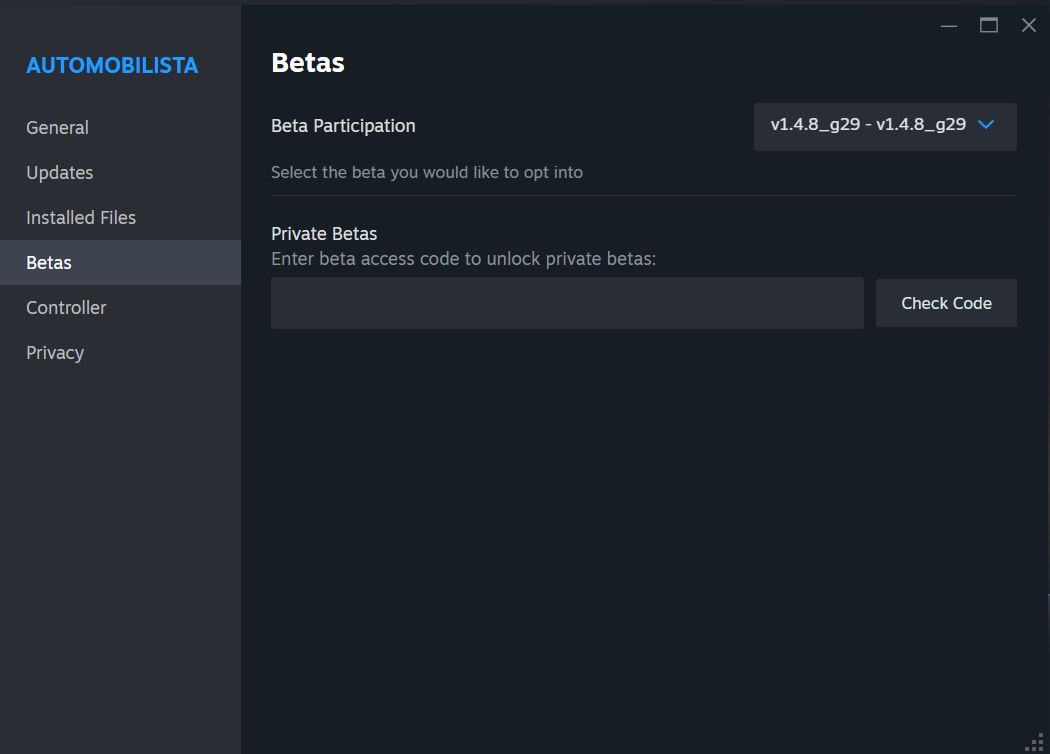Click the window resize grip in the corner
1050x754 pixels.
point(1036,741)
